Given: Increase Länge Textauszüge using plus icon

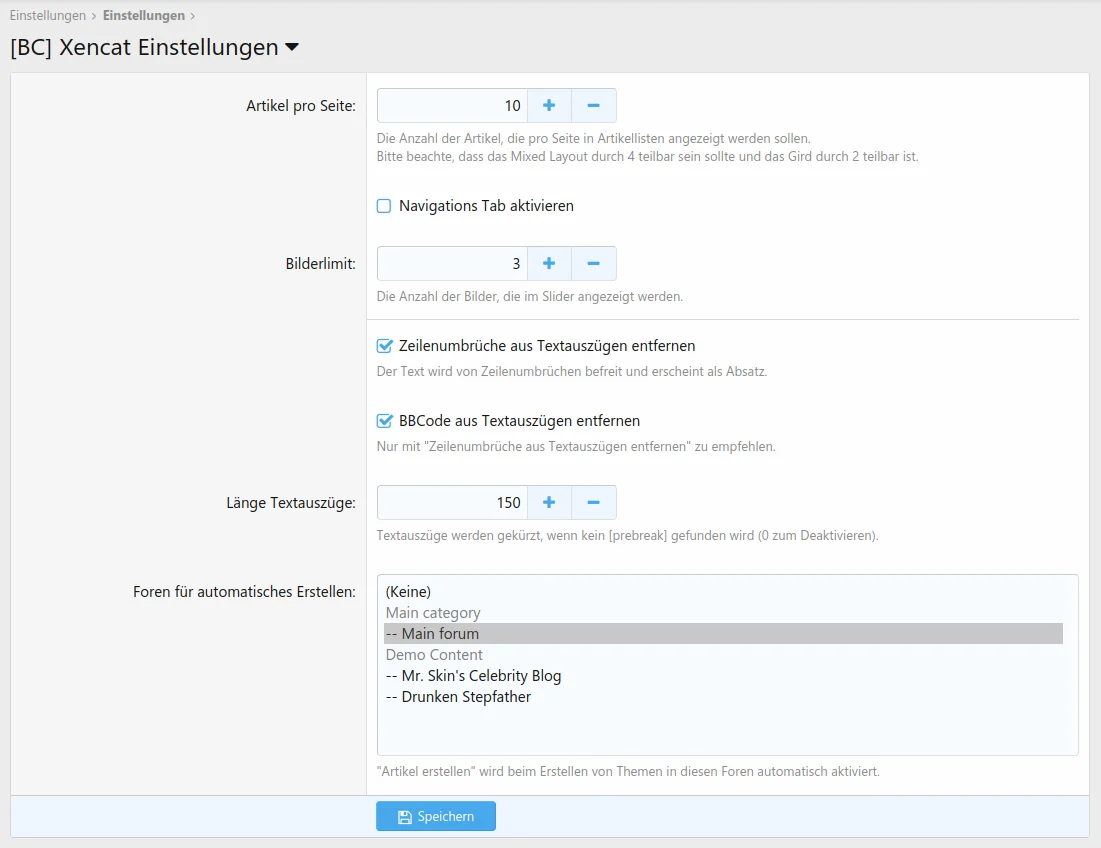Looking at the screenshot, I should click(549, 502).
